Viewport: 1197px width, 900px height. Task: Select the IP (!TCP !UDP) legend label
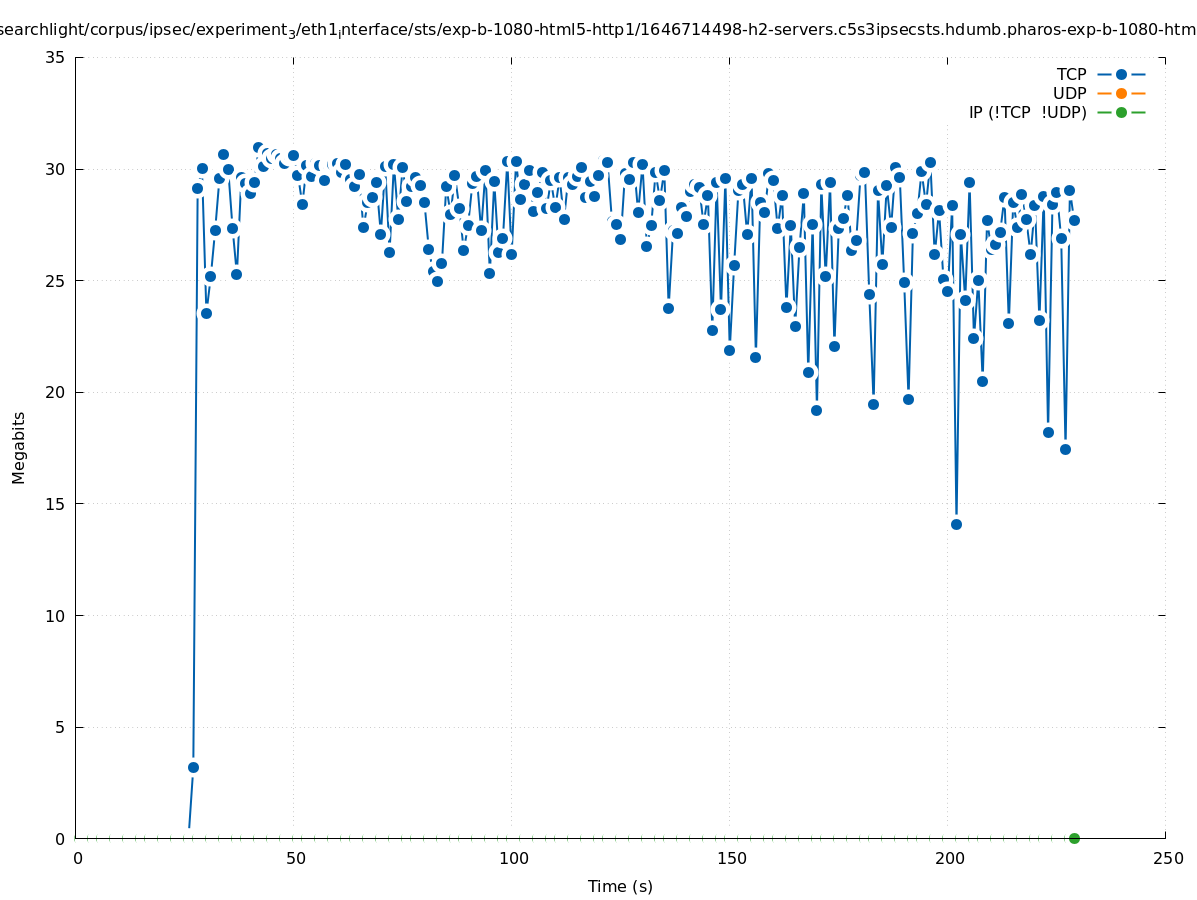[x=1027, y=112]
